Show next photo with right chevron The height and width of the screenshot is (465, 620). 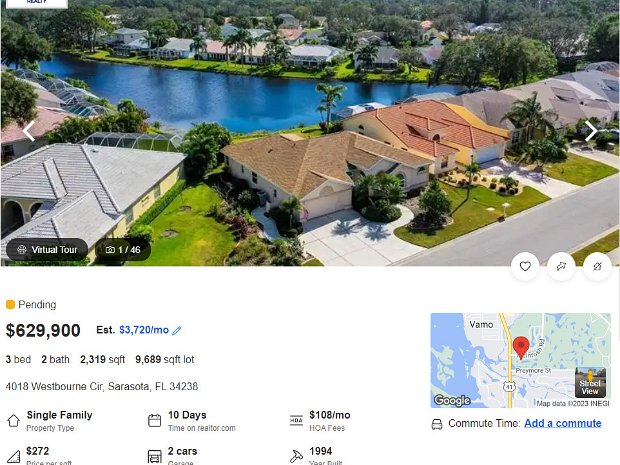click(x=591, y=131)
